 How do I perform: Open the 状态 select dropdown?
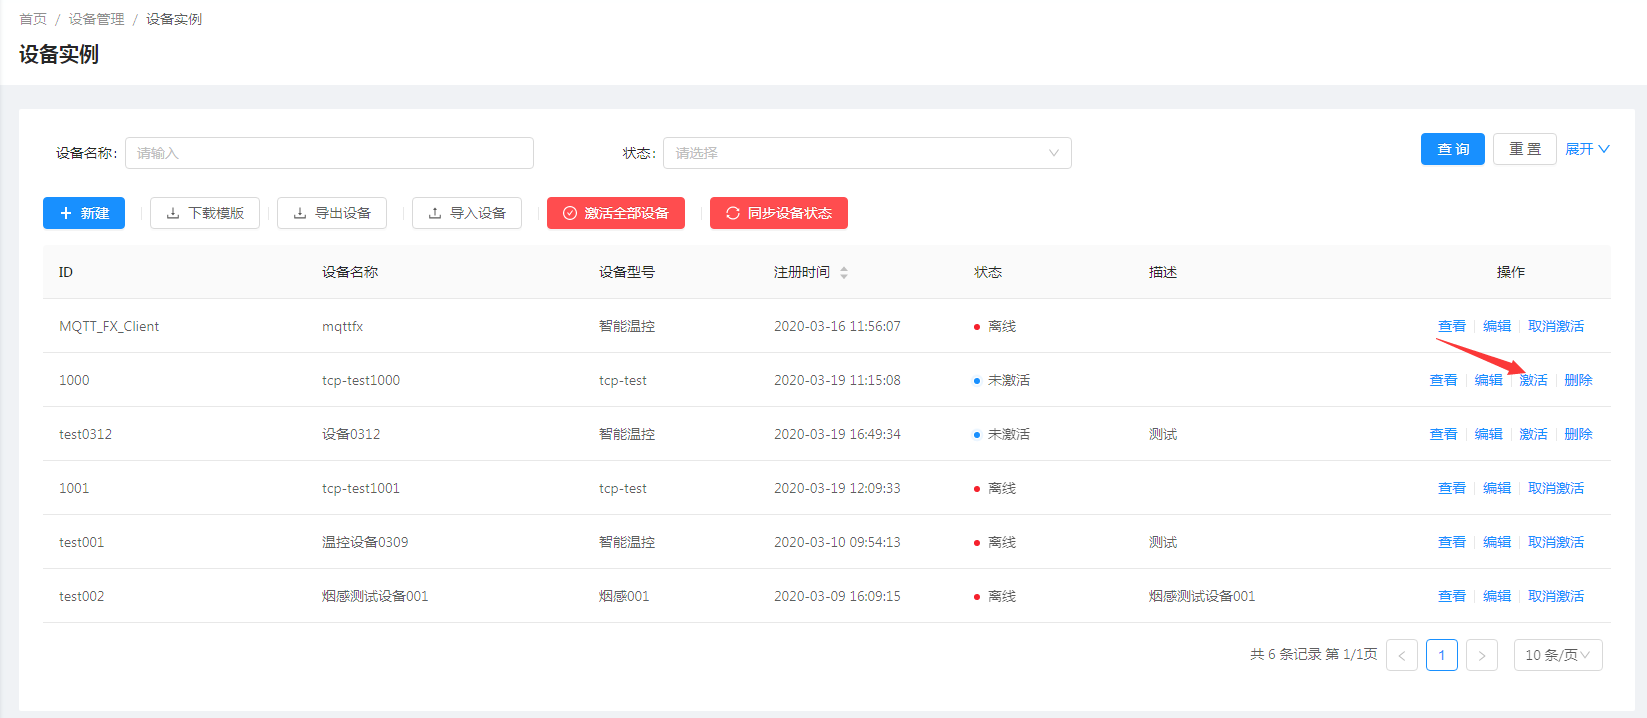coord(867,153)
